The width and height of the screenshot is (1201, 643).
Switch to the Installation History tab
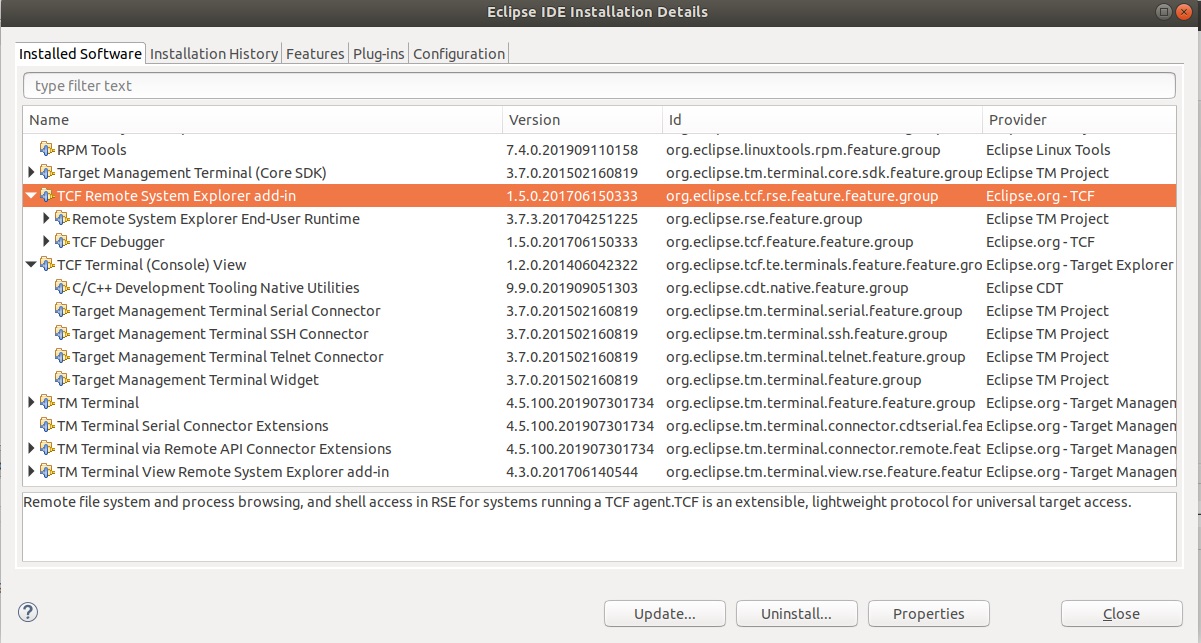[214, 54]
